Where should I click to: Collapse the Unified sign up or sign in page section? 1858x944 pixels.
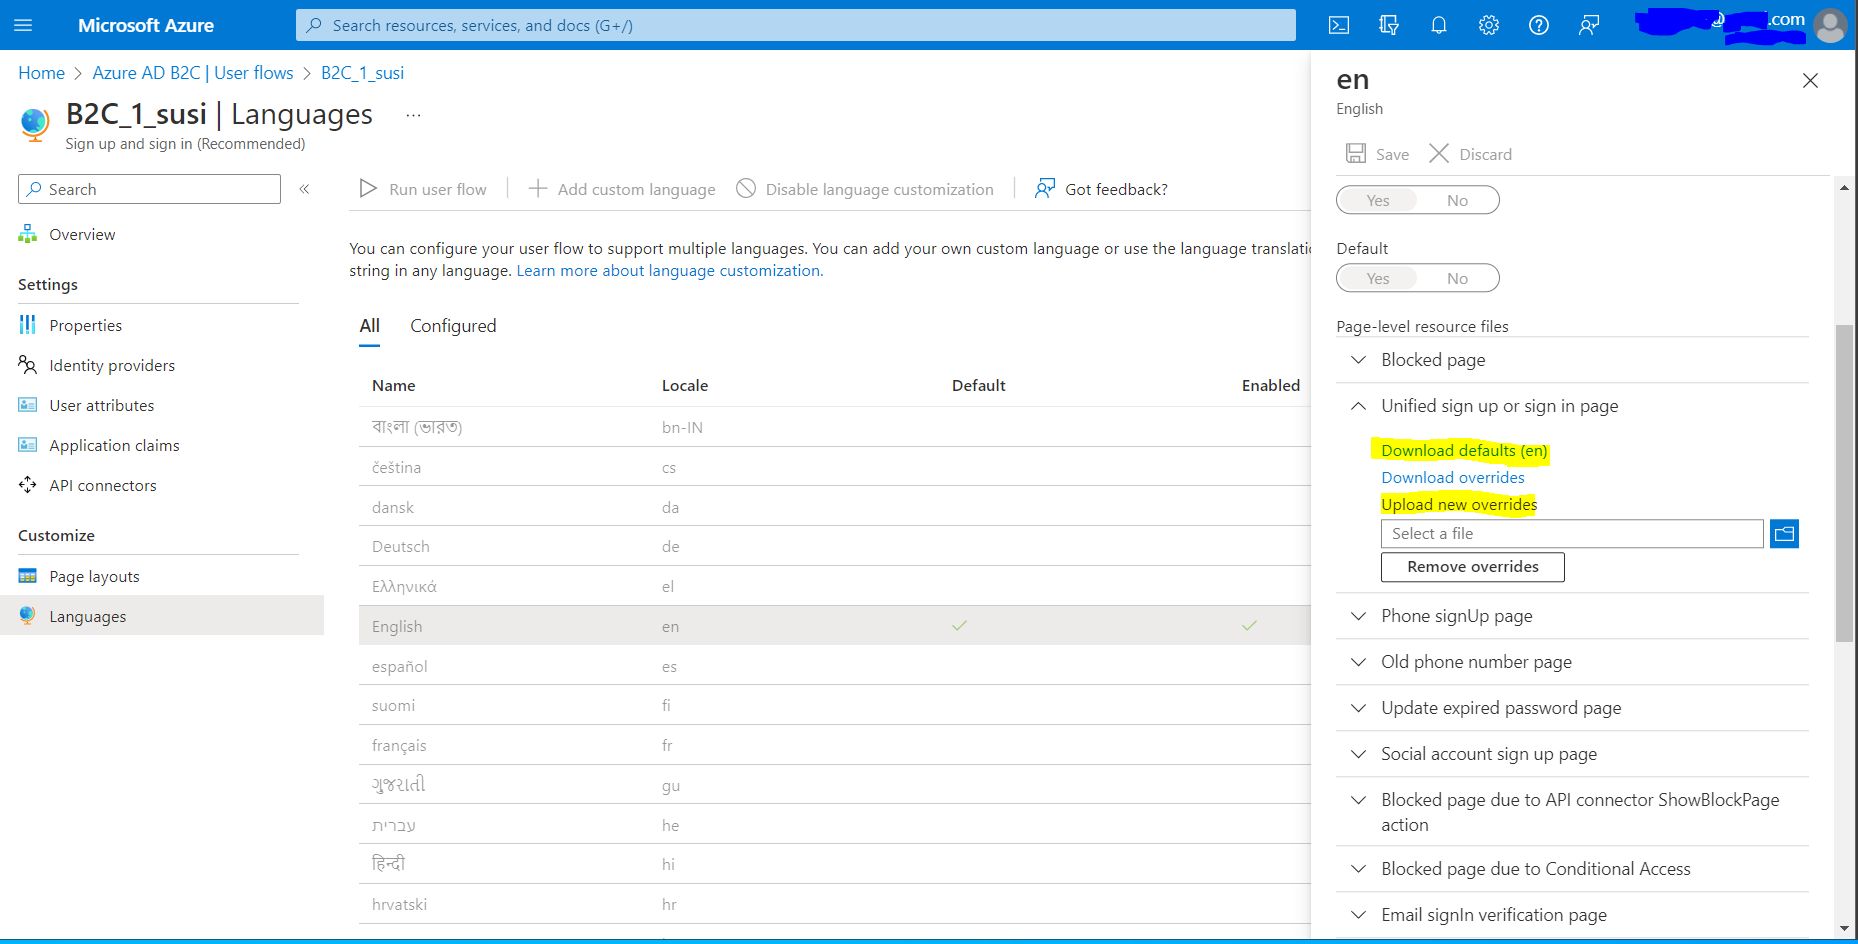point(1358,406)
